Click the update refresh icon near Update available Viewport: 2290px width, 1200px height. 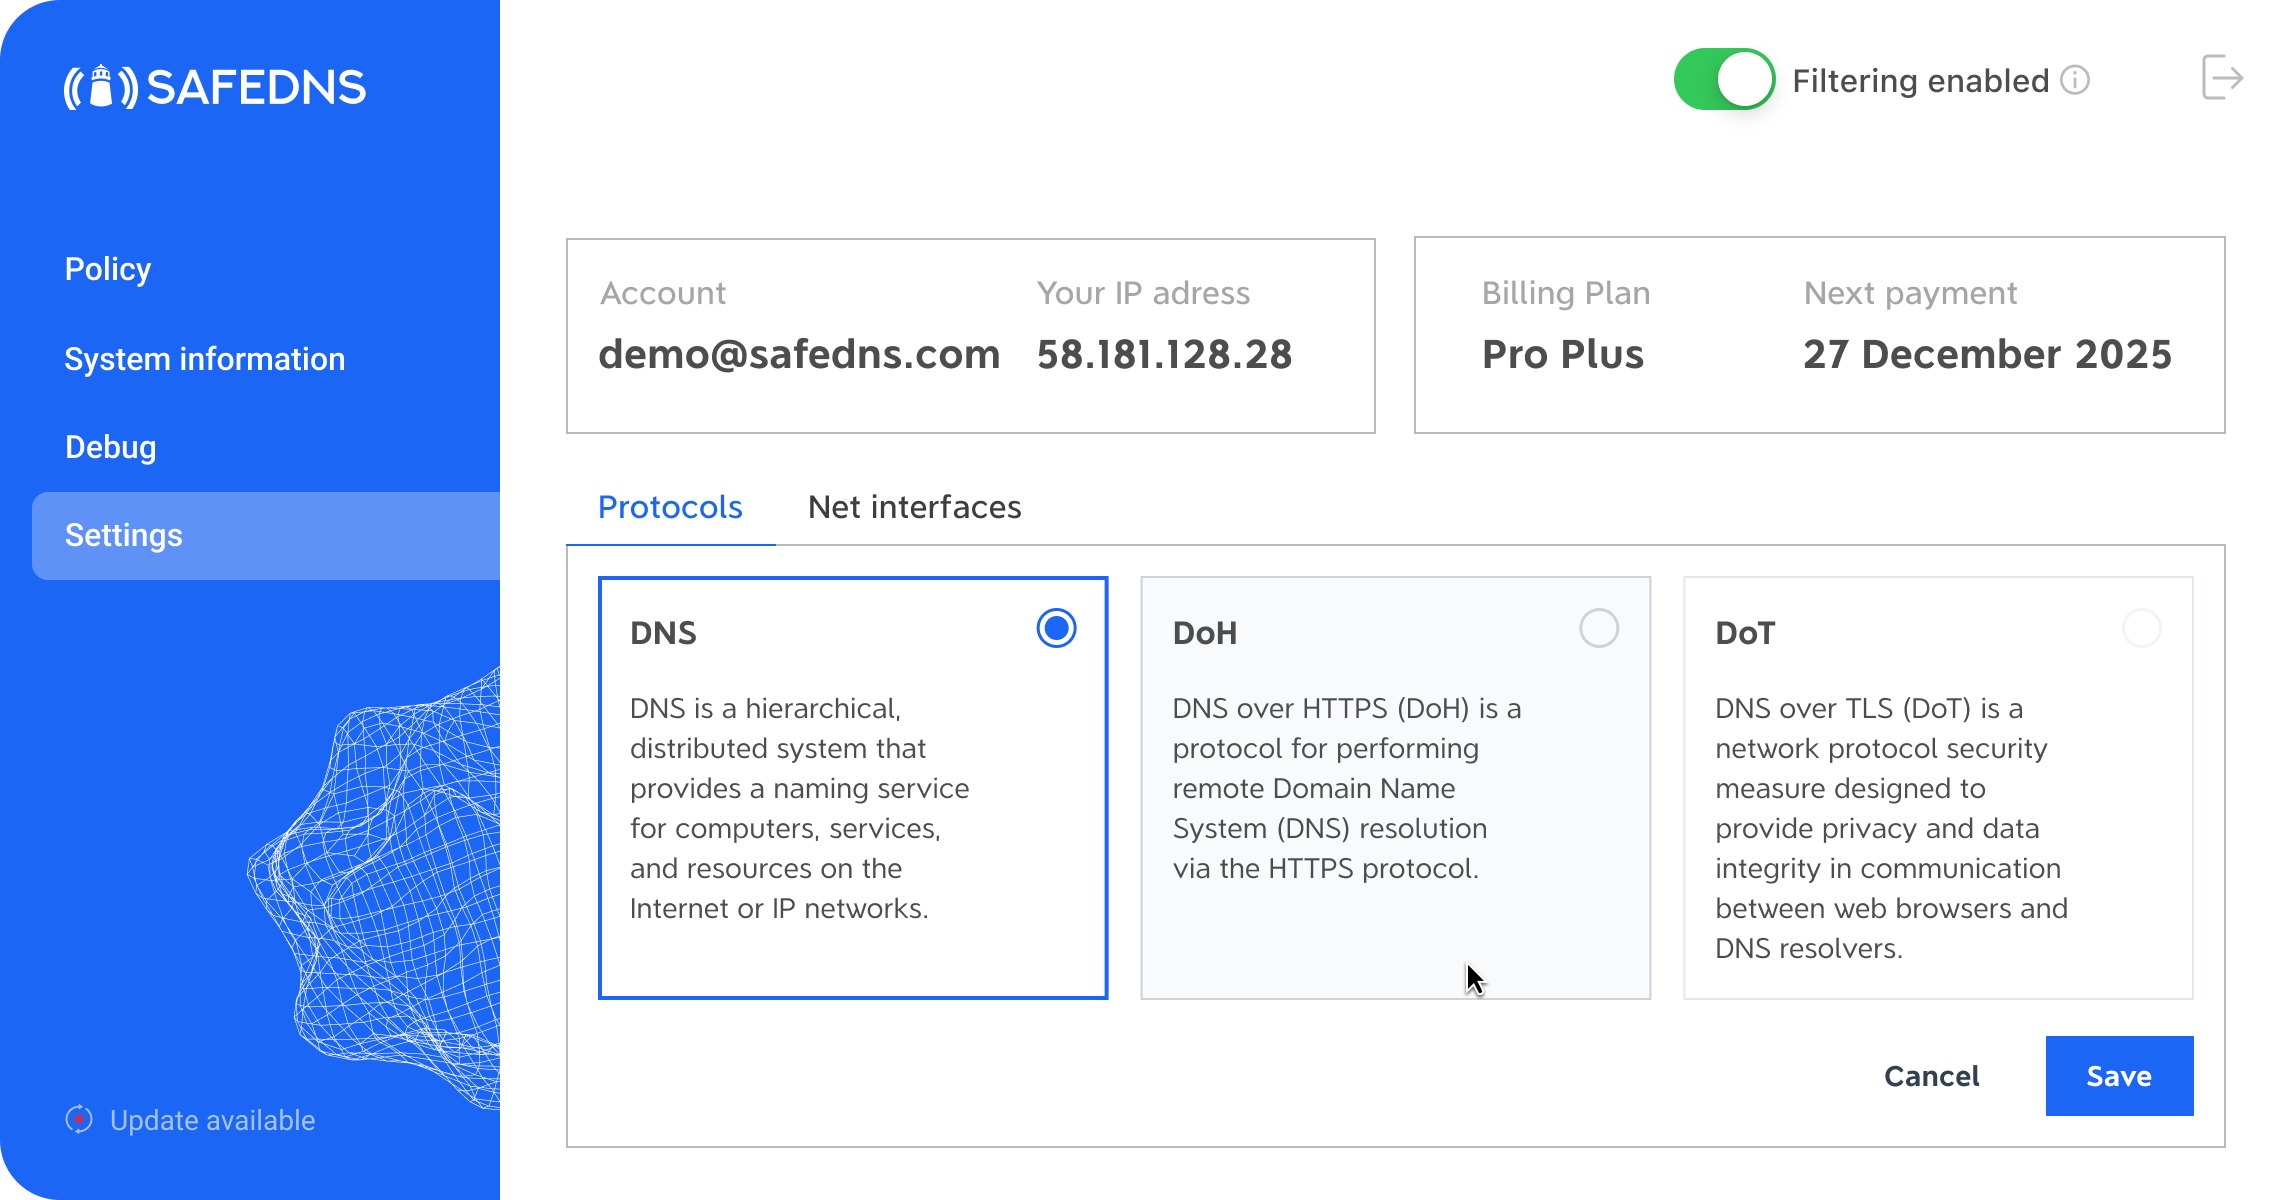[x=79, y=1119]
